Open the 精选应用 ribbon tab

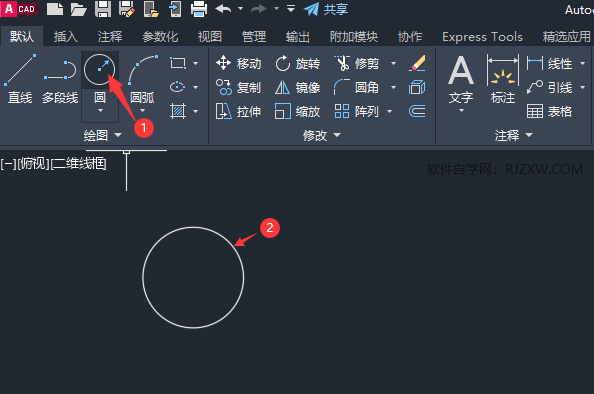tap(566, 37)
